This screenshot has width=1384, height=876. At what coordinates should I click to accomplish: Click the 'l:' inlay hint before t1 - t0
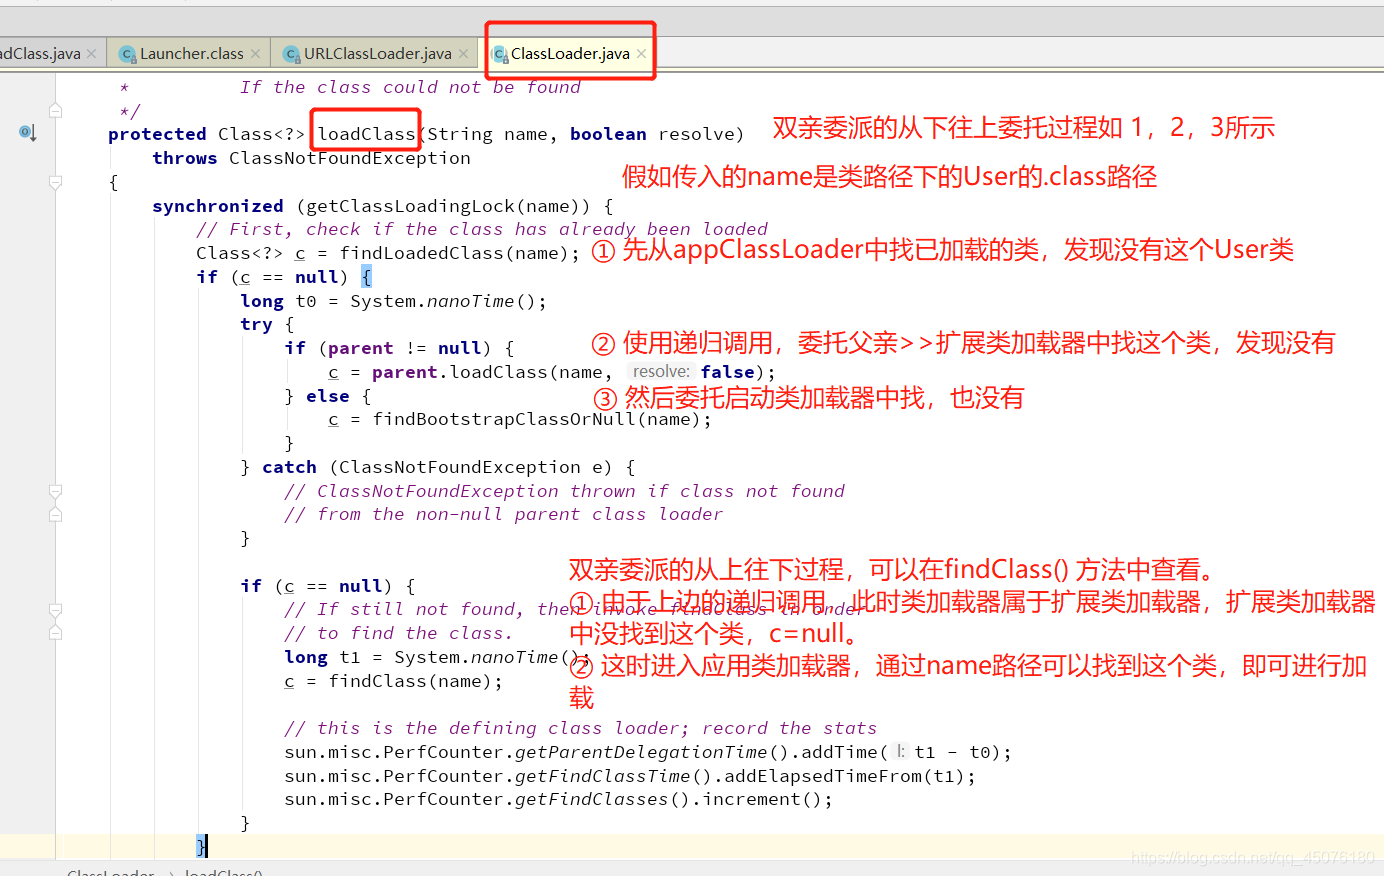[x=900, y=752]
